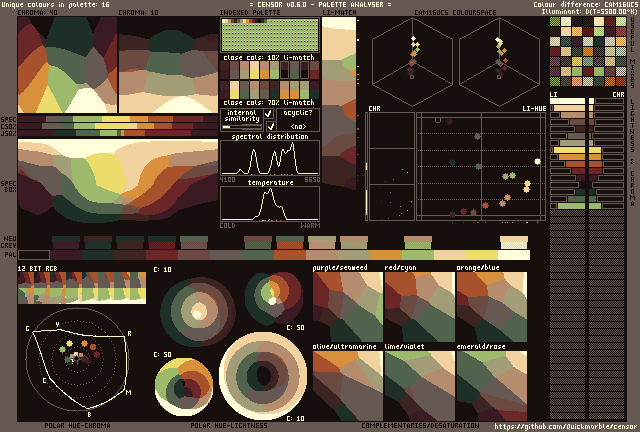Click the yellow bar in the LI column
This screenshot has height=432, width=640.
click(569, 150)
